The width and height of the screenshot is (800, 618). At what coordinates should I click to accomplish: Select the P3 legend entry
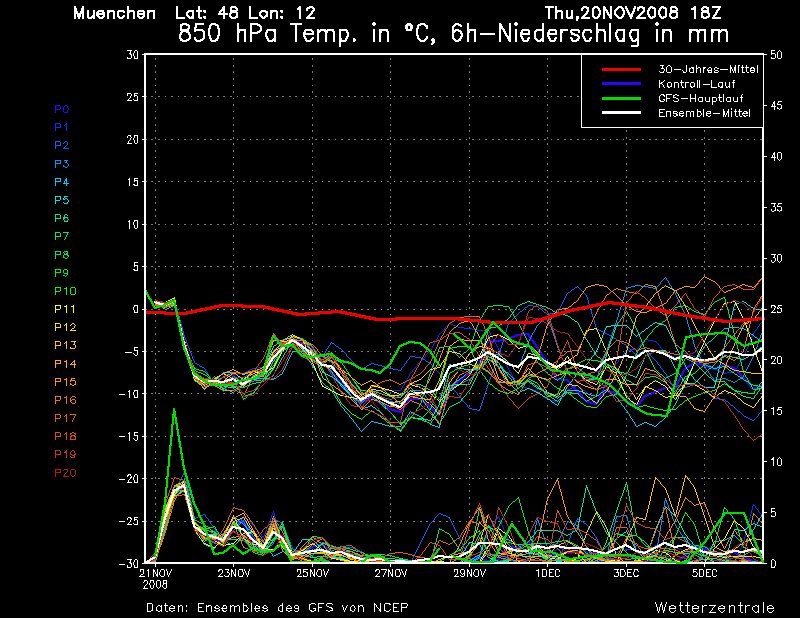pos(62,164)
